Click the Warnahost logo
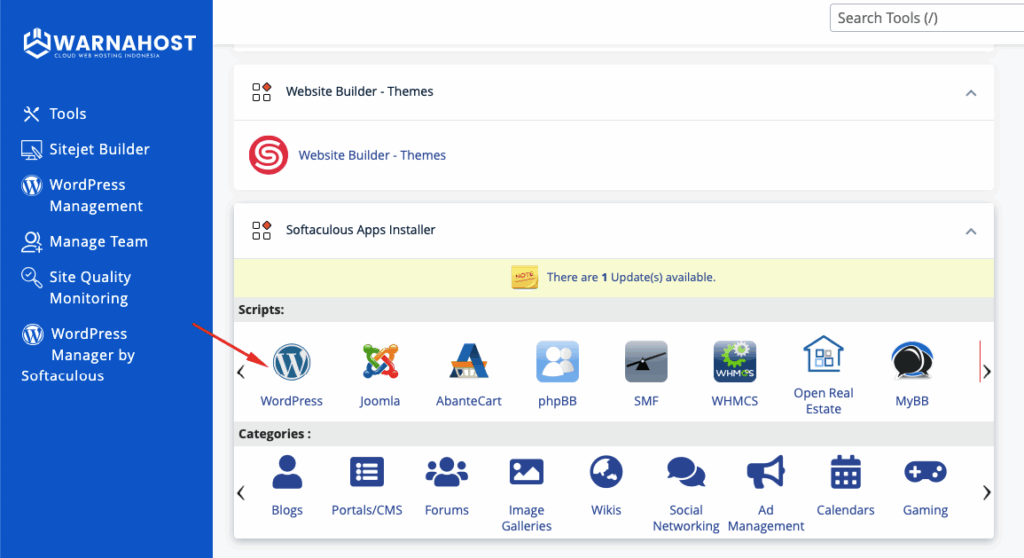The height and width of the screenshot is (558, 1024). [109, 43]
